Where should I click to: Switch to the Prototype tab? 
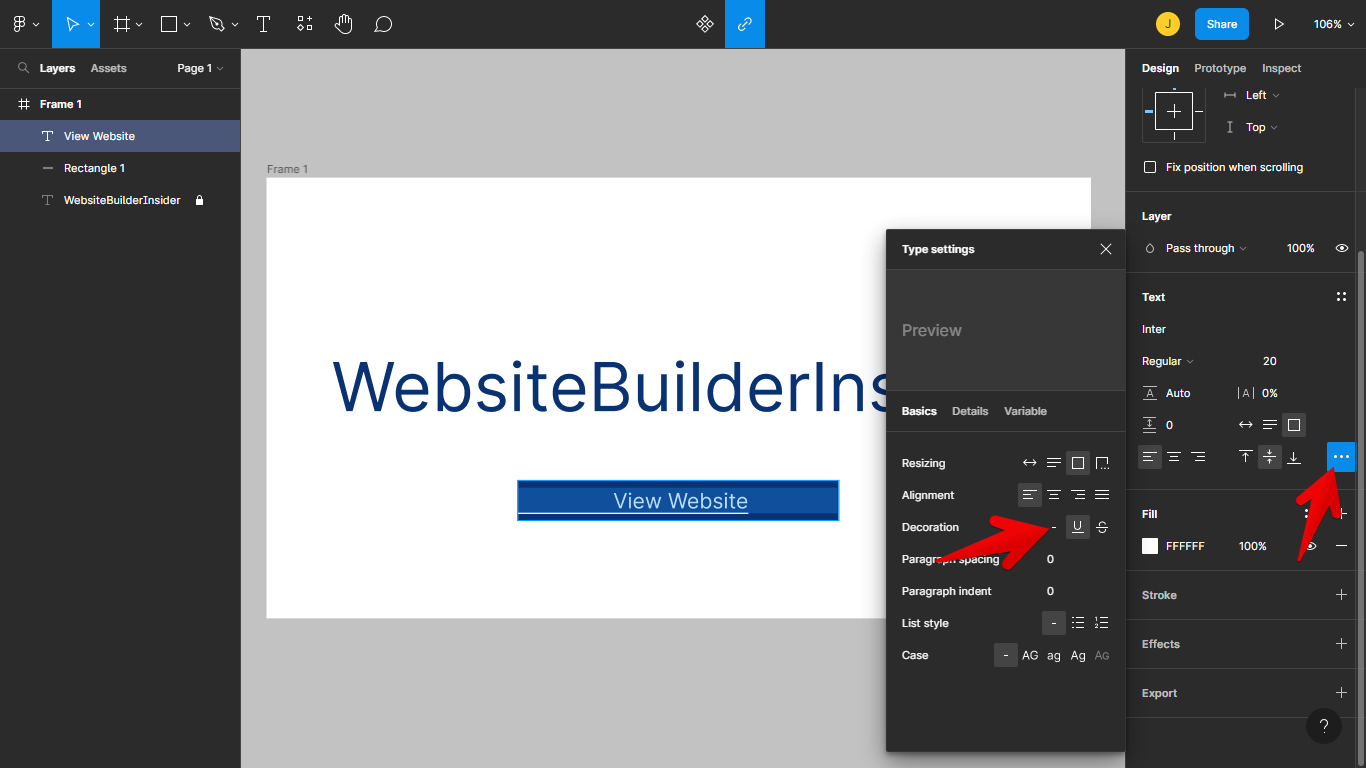(1220, 68)
